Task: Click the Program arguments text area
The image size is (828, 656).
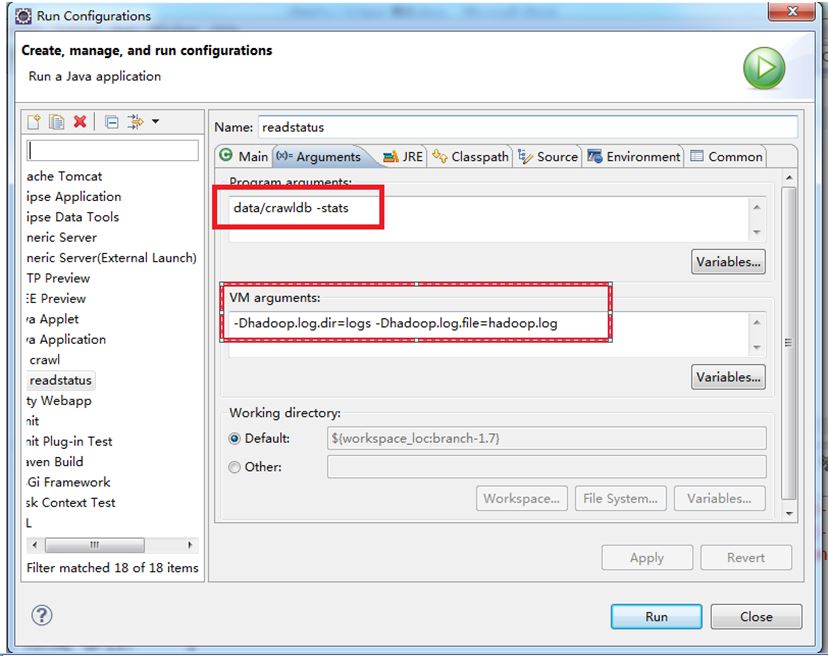Action: pyautogui.click(x=490, y=219)
